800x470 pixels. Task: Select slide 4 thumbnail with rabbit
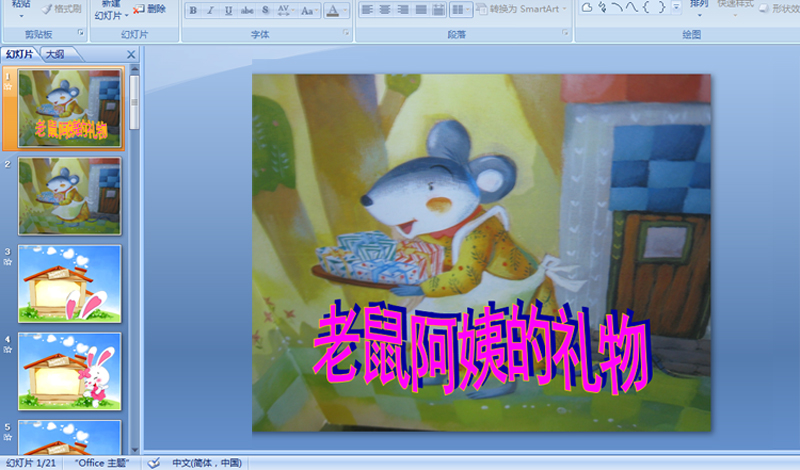coord(70,372)
